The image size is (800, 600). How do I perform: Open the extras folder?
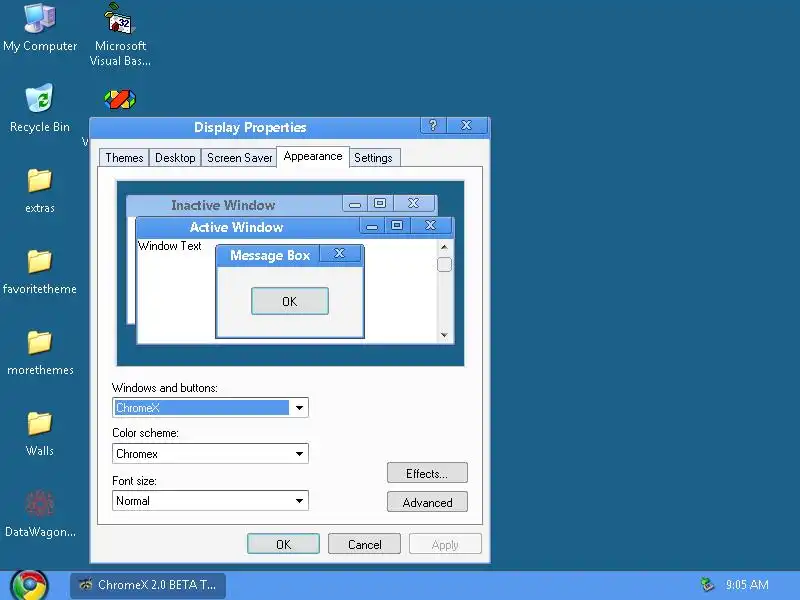tap(40, 191)
